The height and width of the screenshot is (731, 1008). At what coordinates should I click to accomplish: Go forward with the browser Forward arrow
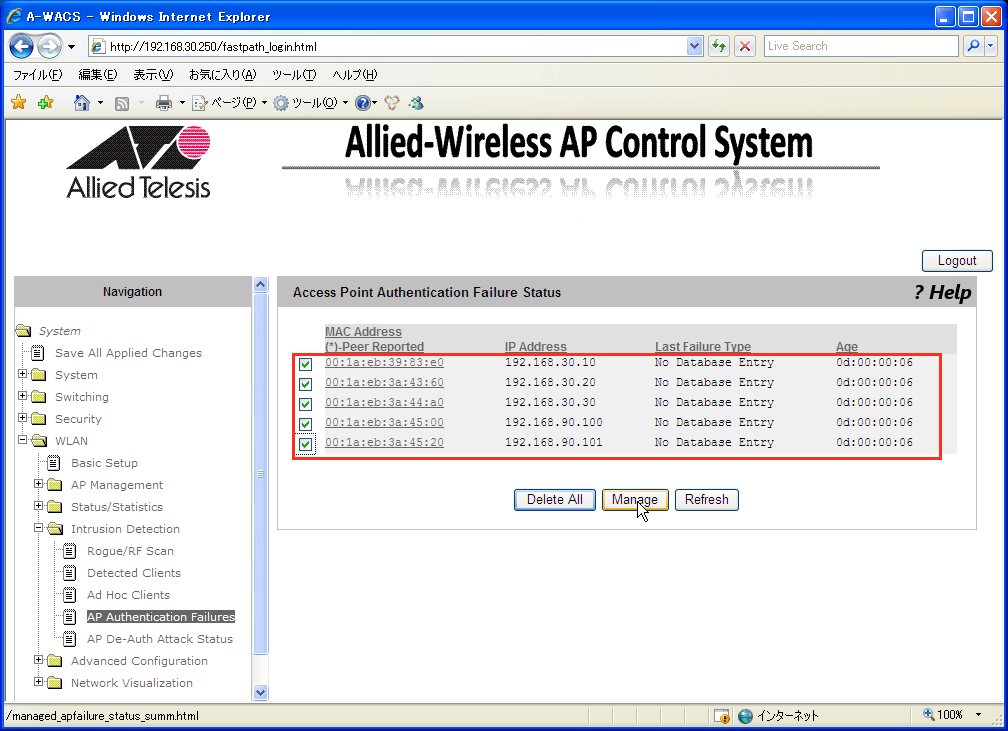point(49,46)
